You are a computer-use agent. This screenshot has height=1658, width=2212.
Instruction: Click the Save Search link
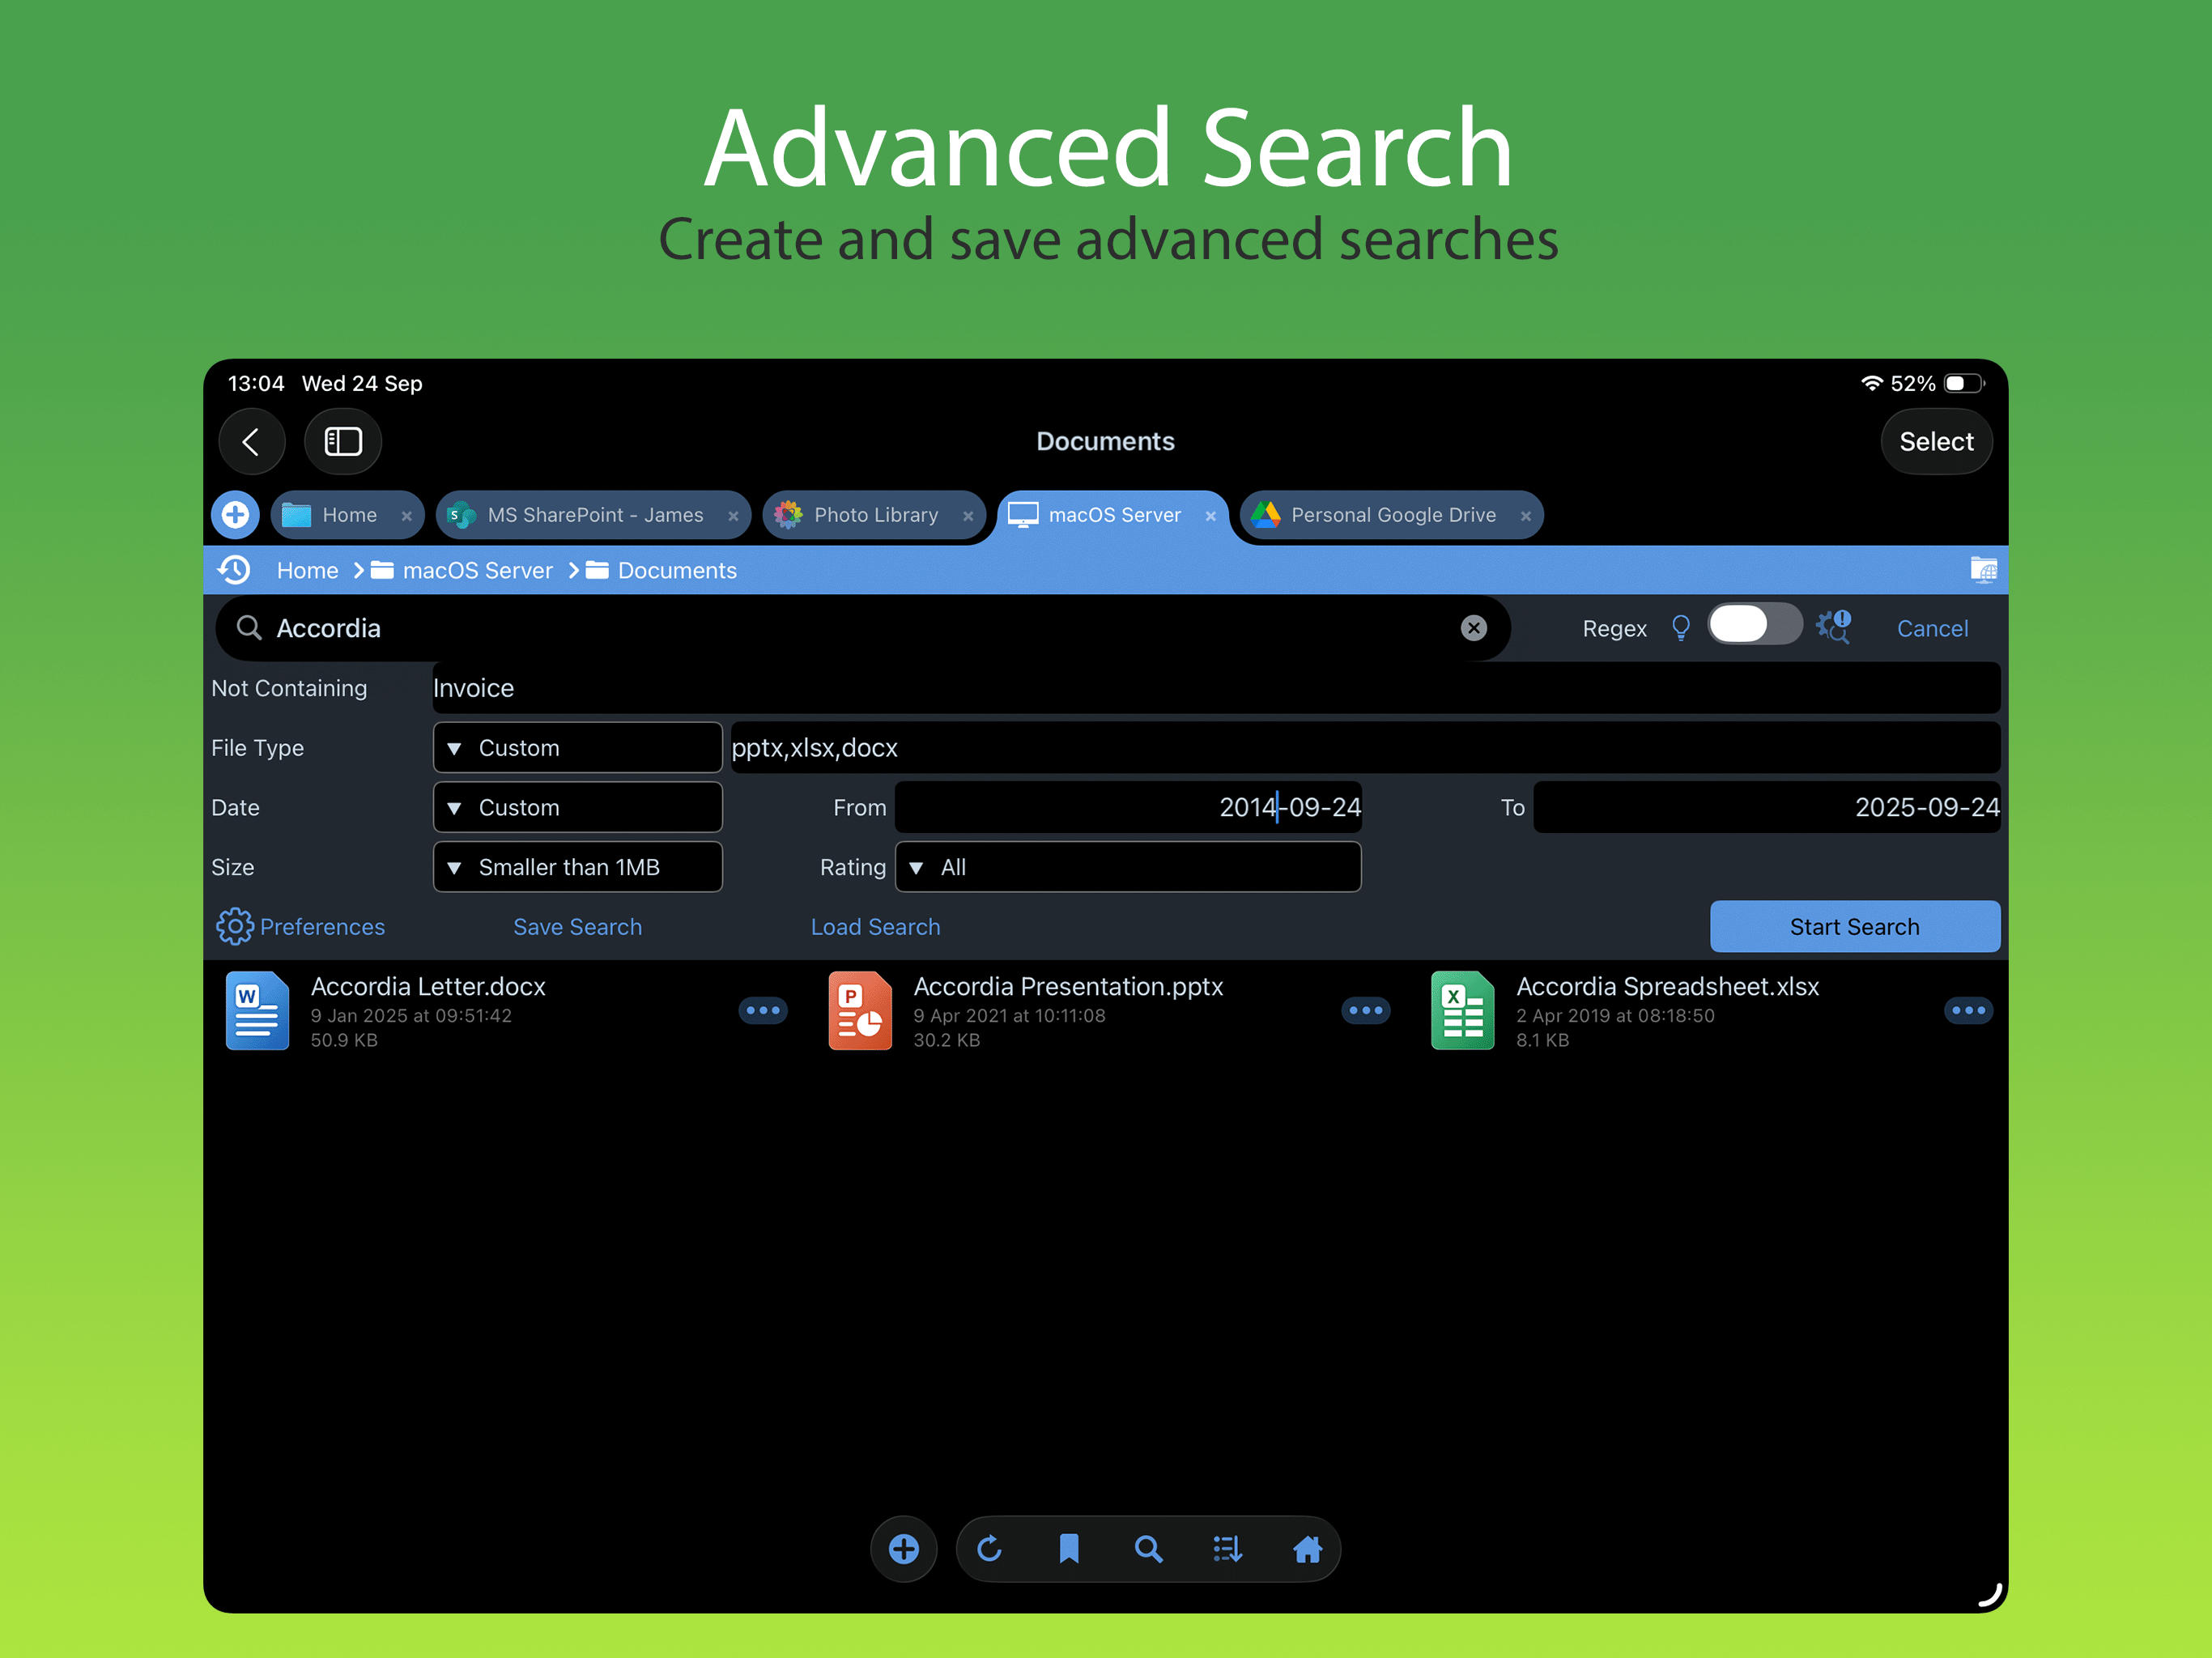[577, 927]
